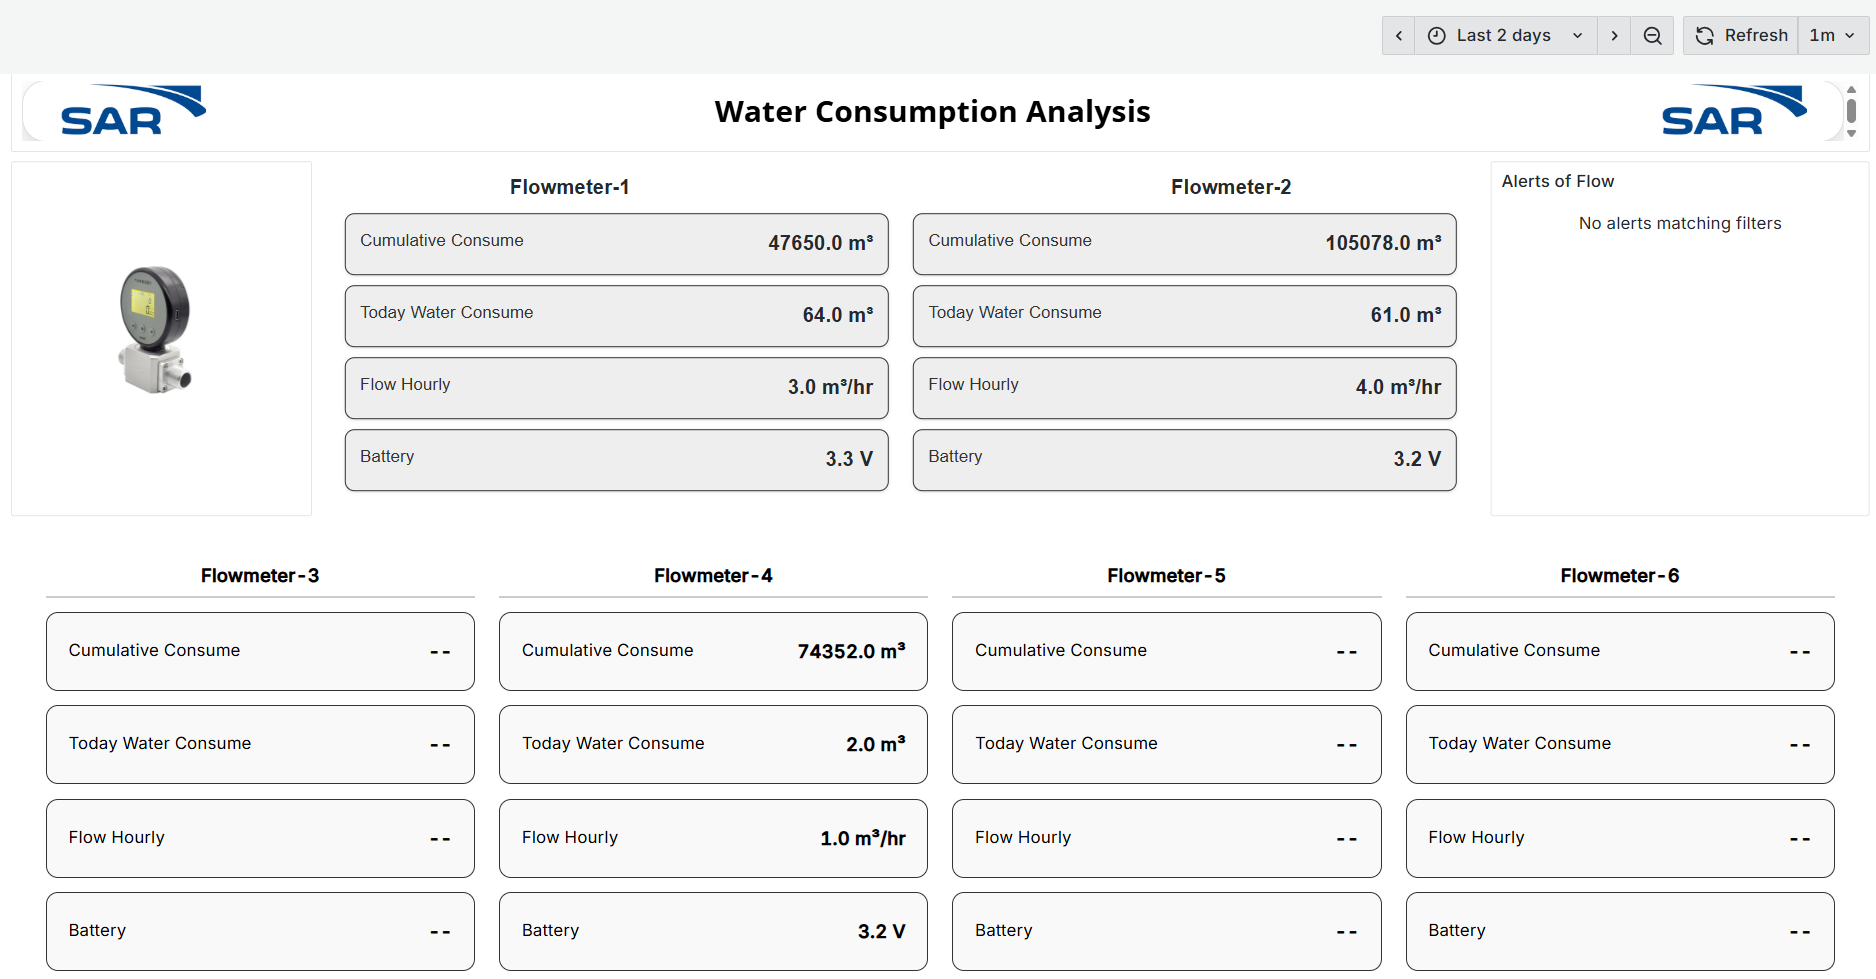This screenshot has height=979, width=1876.
Task: Shift time range backward with left arrow
Action: (x=1398, y=36)
